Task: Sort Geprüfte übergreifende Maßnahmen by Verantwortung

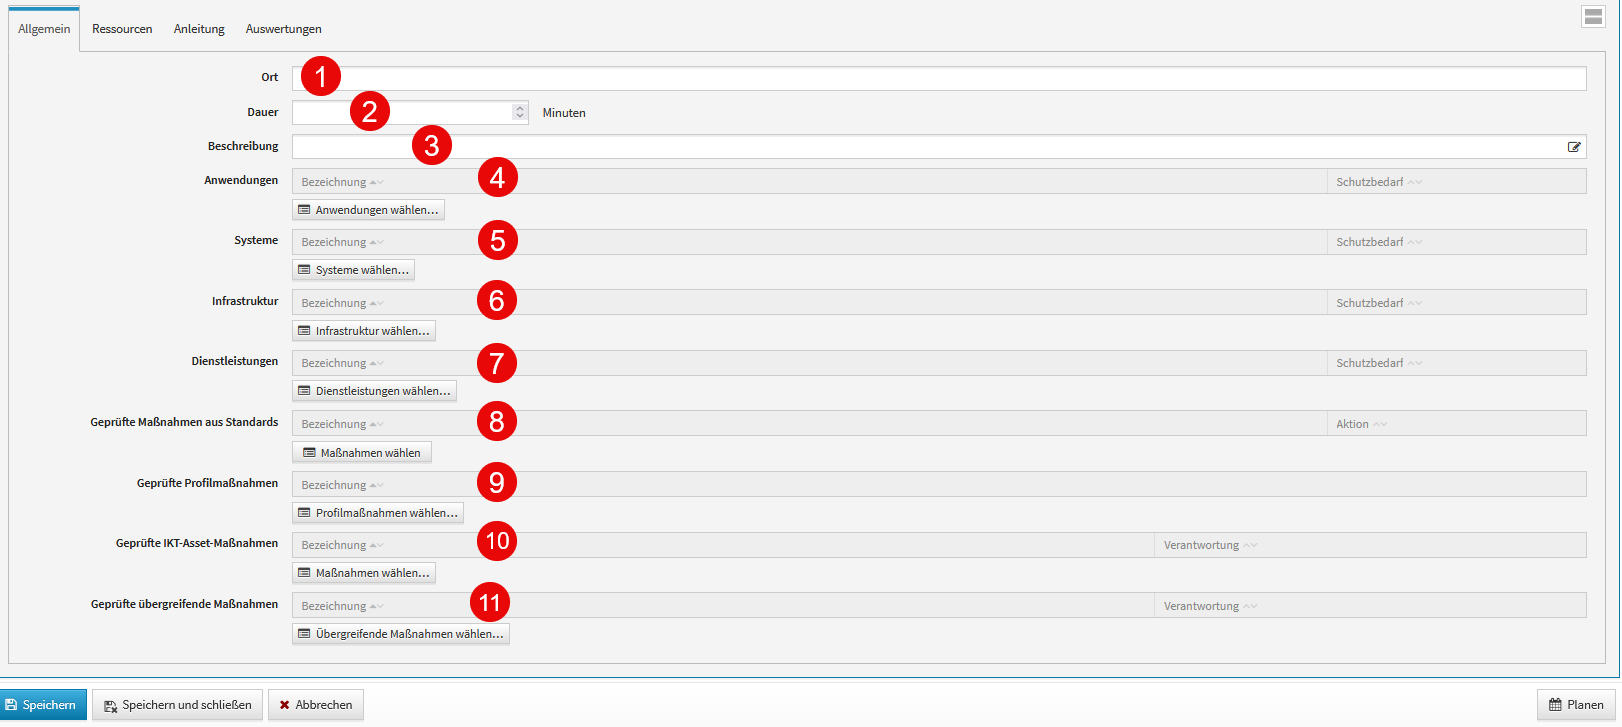Action: (x=1210, y=606)
